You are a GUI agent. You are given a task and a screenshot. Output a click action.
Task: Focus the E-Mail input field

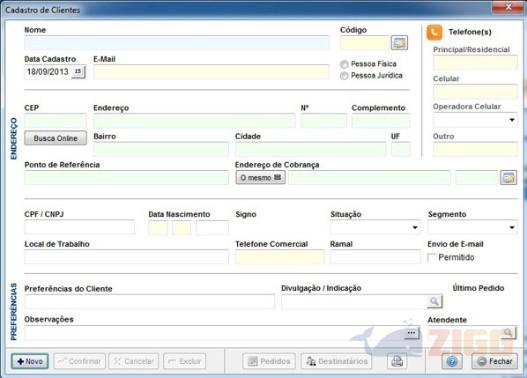(x=211, y=72)
